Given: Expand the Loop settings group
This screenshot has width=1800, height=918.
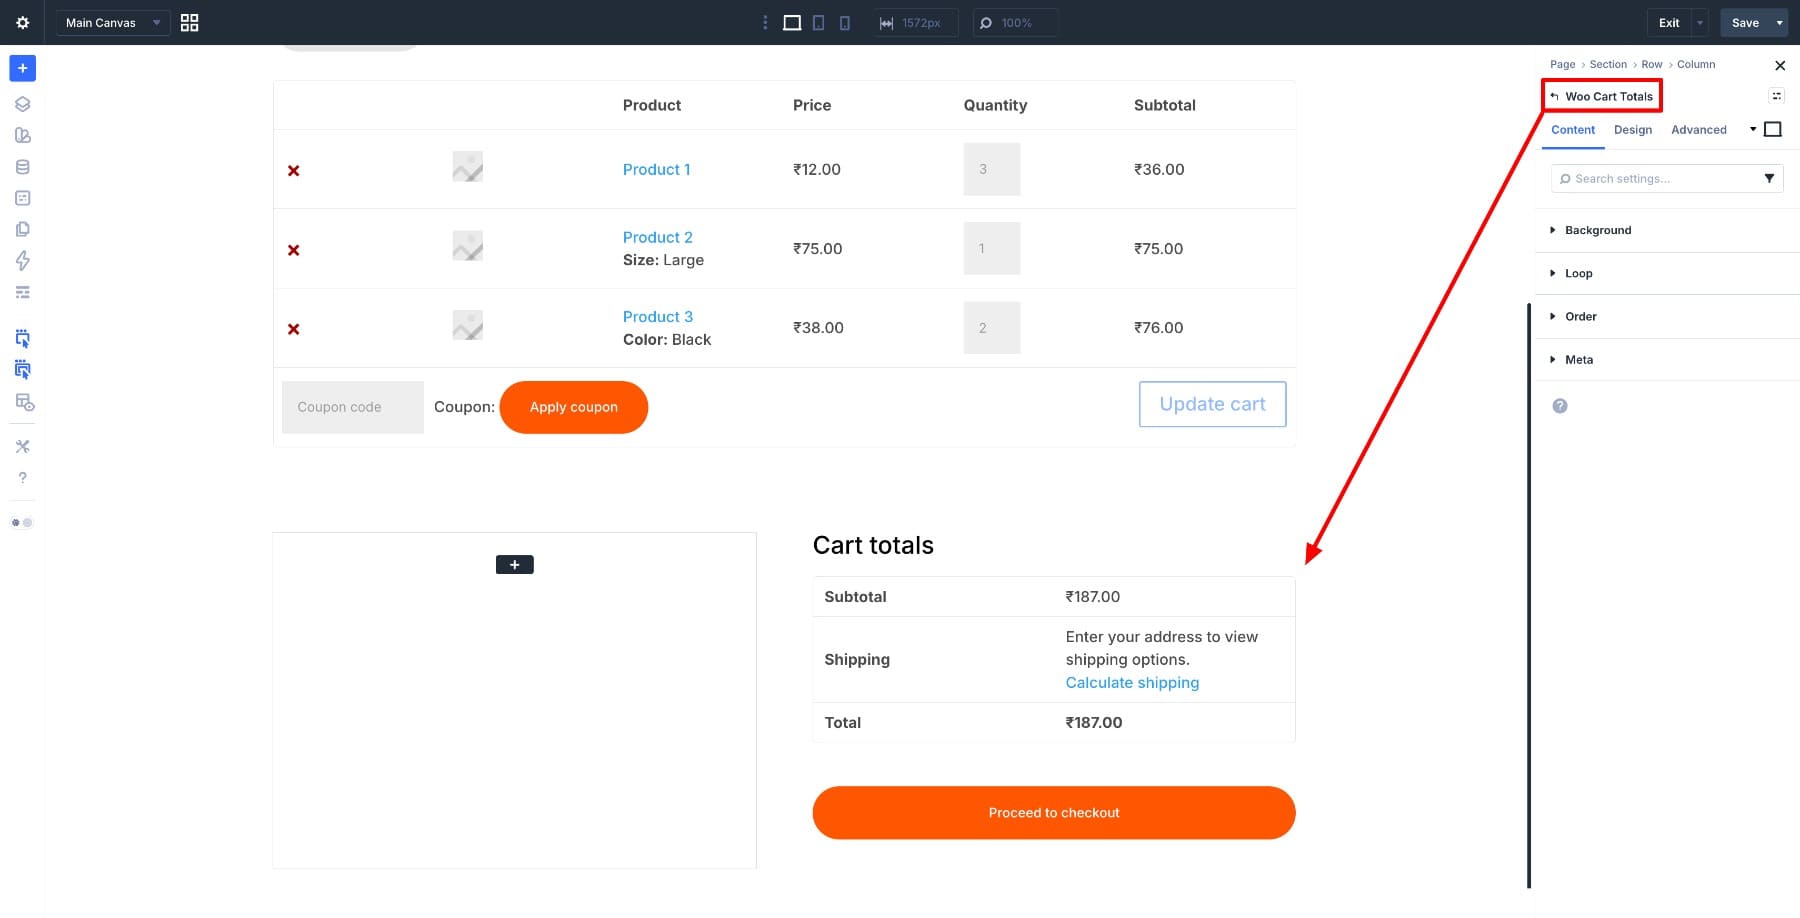Looking at the screenshot, I should click(x=1578, y=273).
